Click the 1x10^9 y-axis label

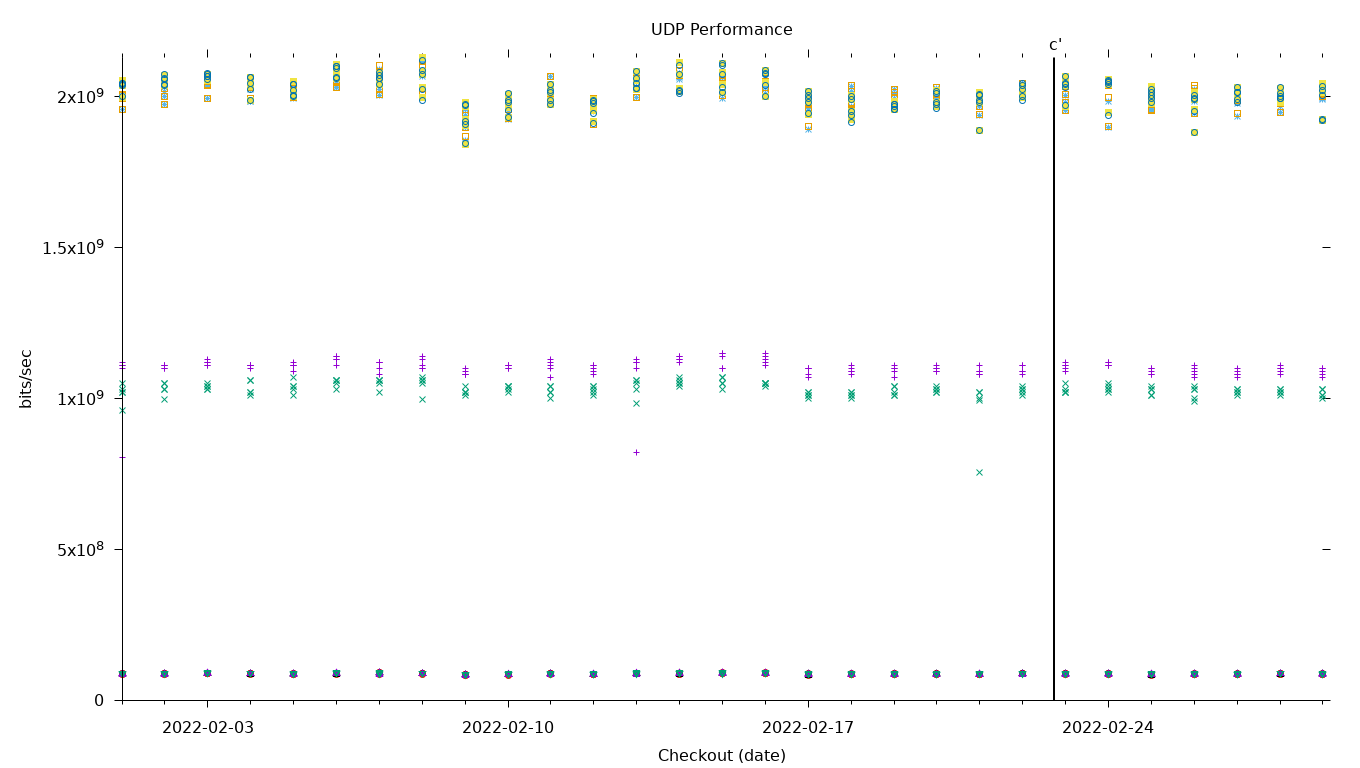coord(80,398)
